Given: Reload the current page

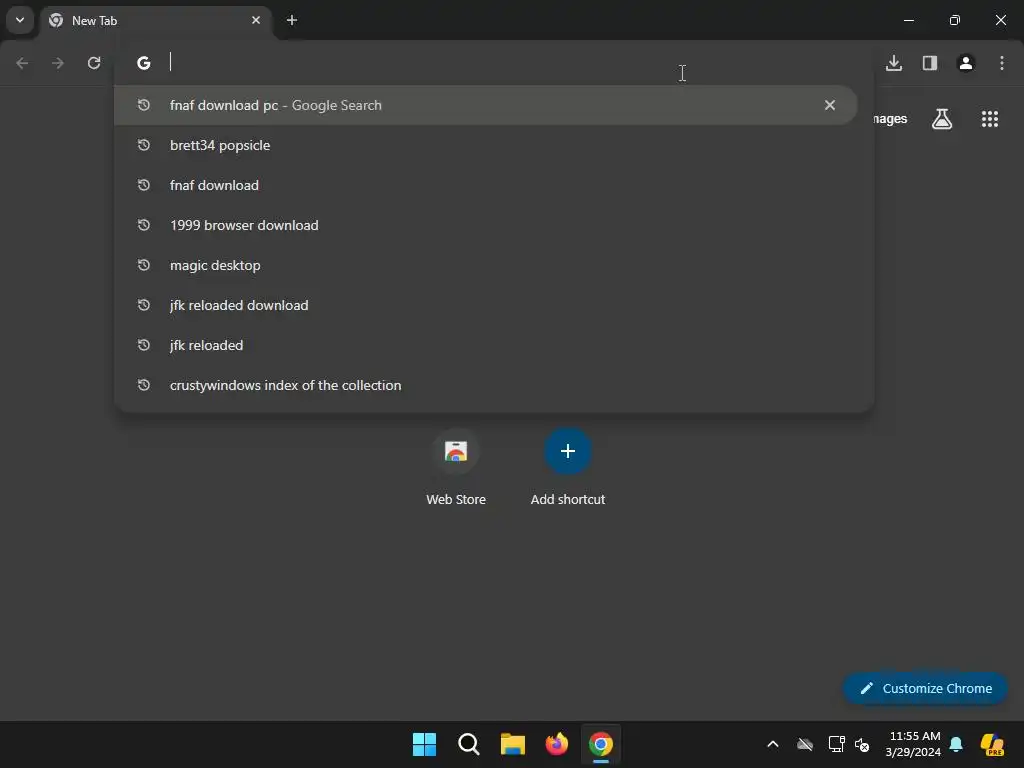Looking at the screenshot, I should pos(94,63).
